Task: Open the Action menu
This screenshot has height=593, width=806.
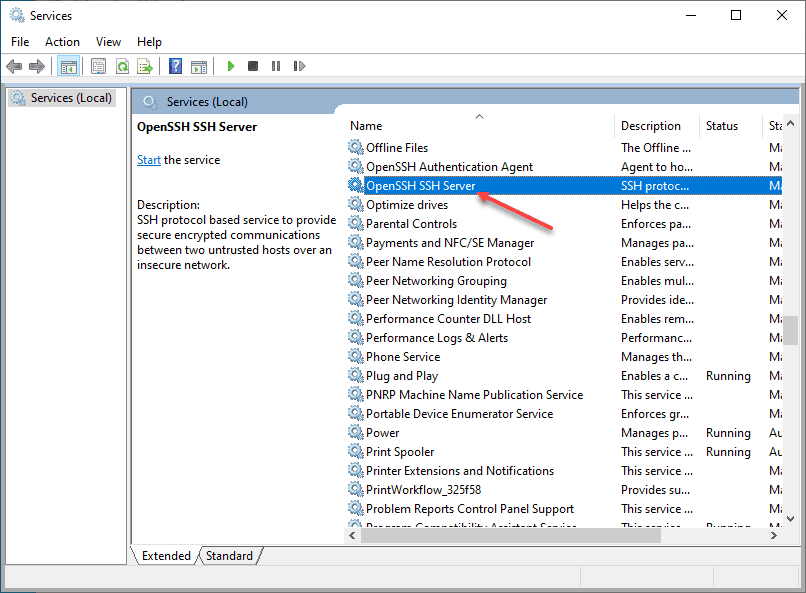Action: point(62,42)
